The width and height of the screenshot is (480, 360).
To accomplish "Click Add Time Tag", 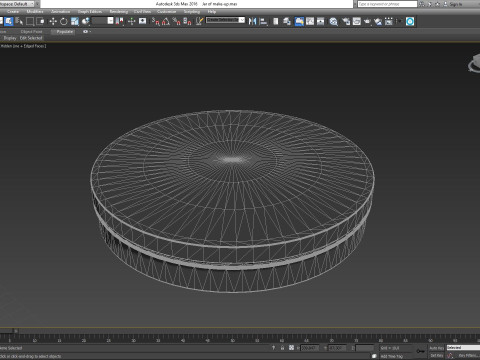I will pyautogui.click(x=392, y=356).
